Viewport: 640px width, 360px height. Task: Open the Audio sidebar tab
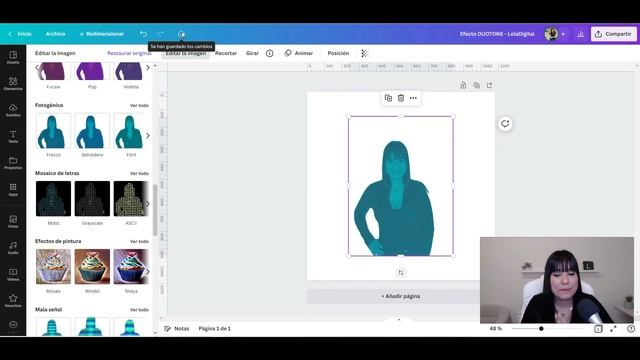coord(13,248)
